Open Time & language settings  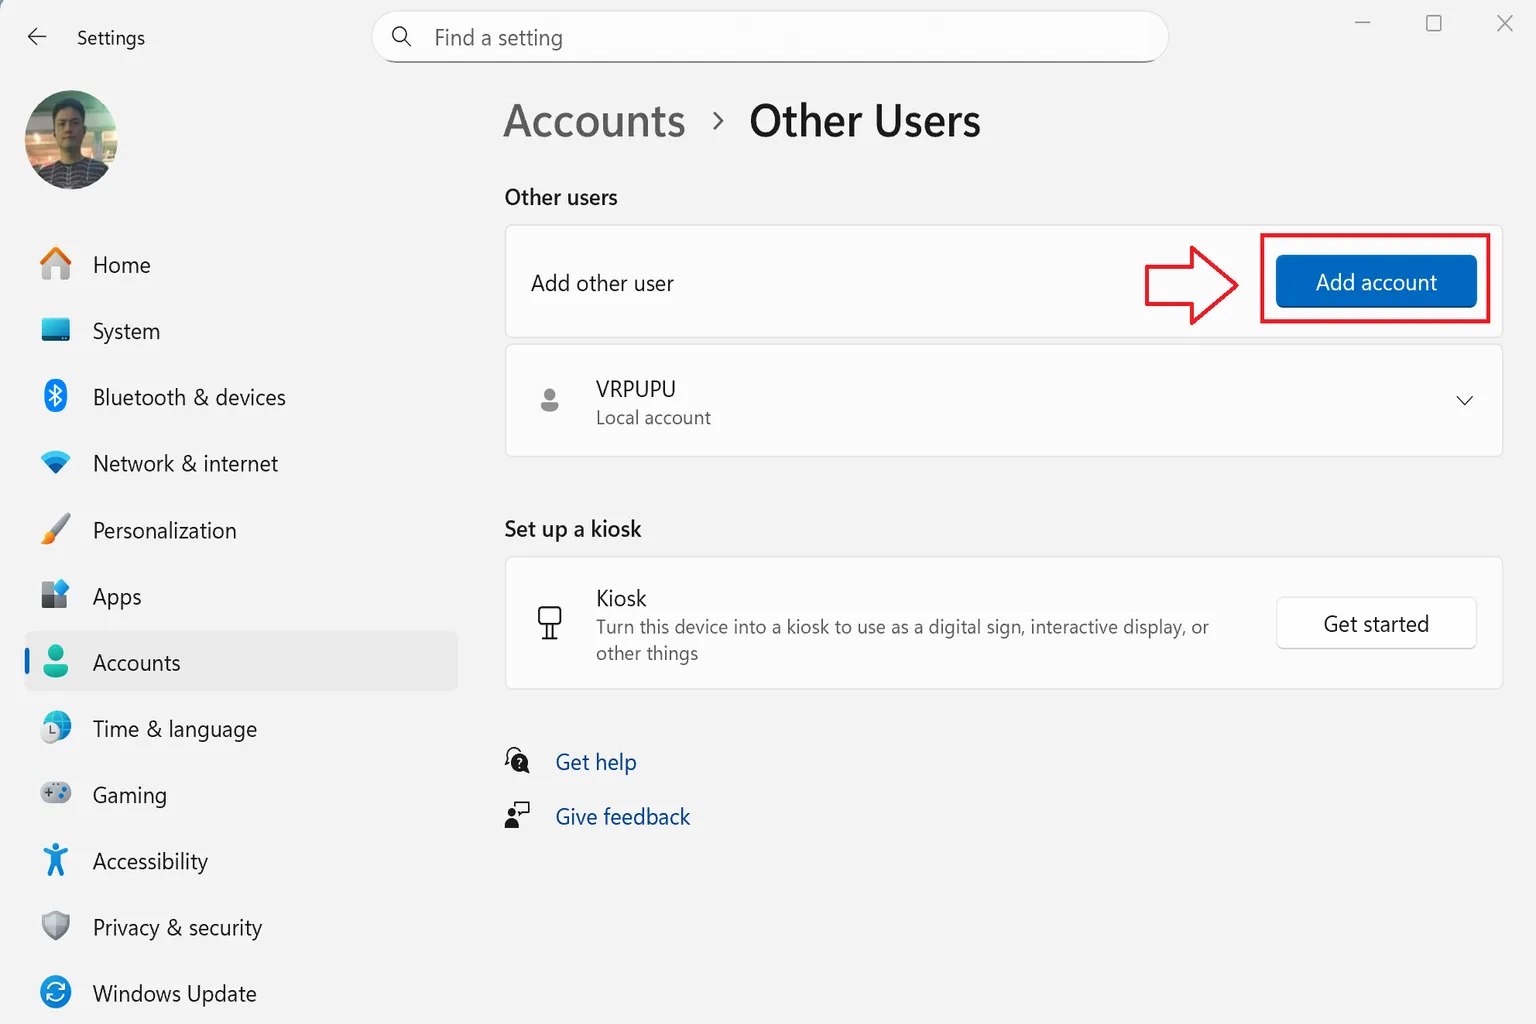[241, 728]
